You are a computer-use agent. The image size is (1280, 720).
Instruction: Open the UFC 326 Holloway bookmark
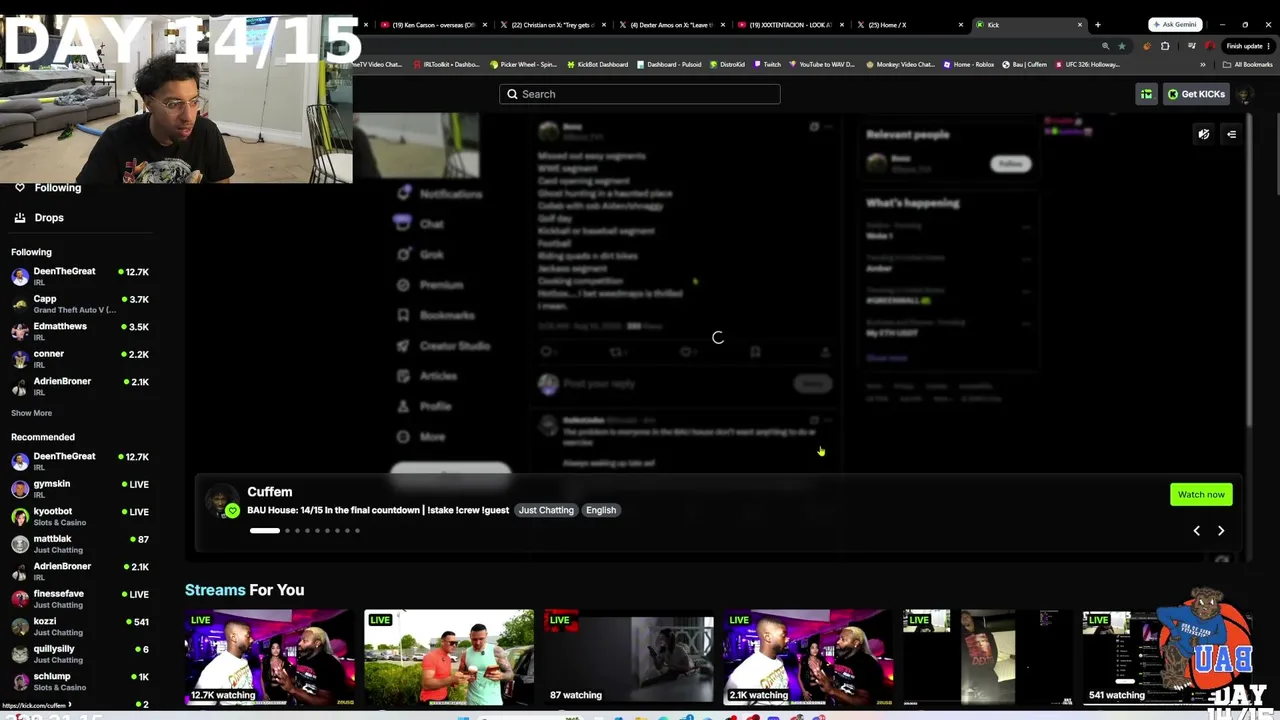pyautogui.click(x=1086, y=64)
